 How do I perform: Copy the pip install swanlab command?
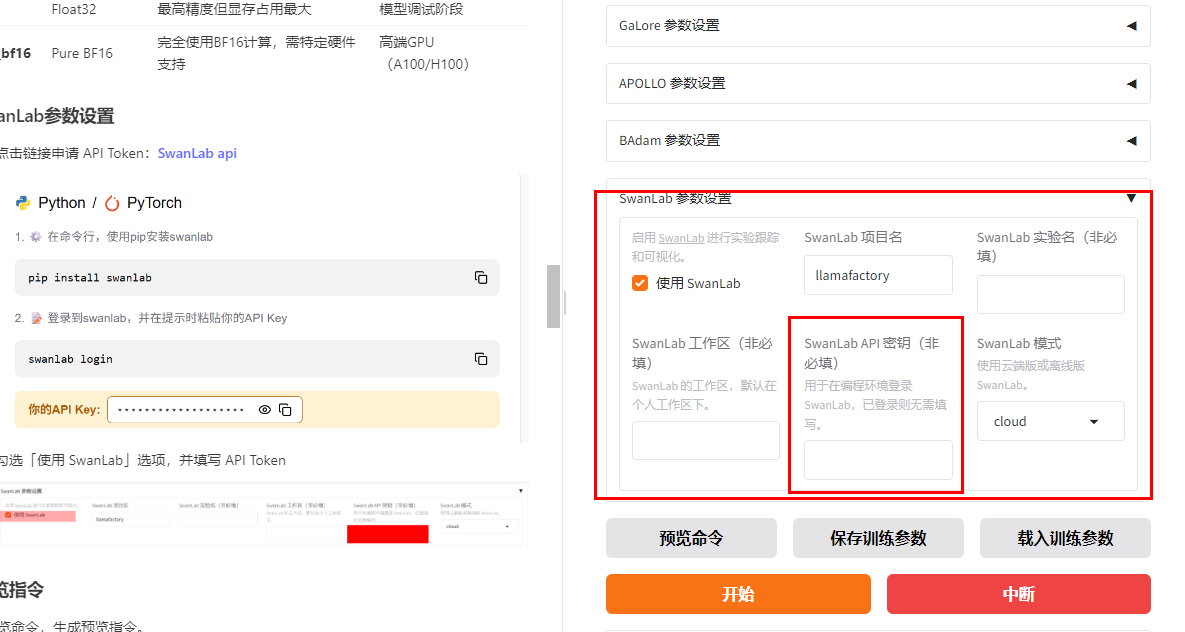pos(481,277)
